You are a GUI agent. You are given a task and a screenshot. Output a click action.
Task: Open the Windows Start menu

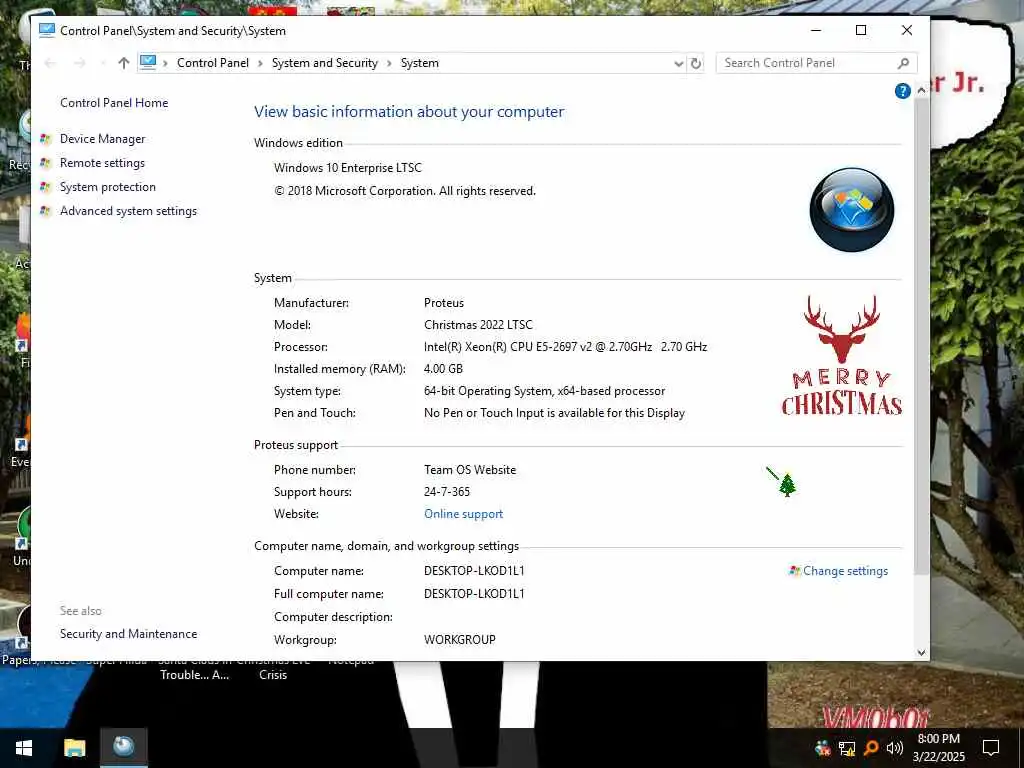tap(24, 748)
